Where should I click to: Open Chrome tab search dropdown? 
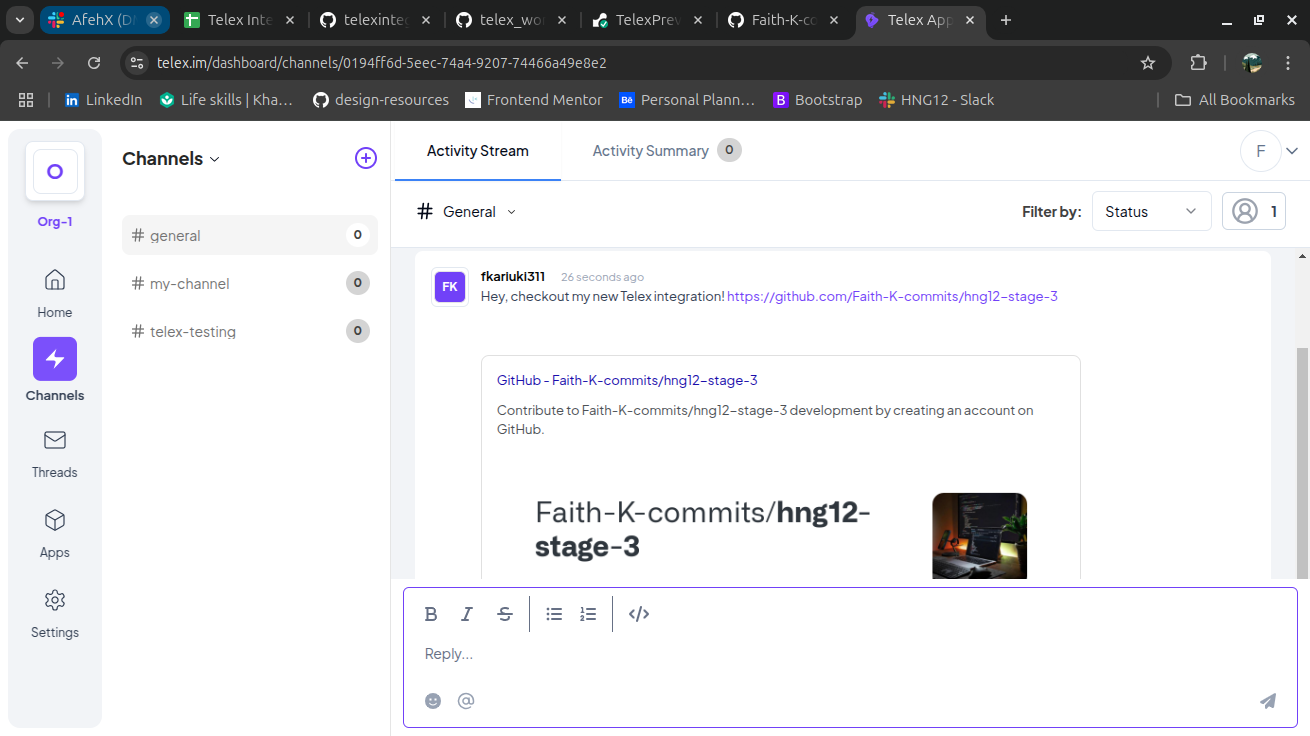20,20
